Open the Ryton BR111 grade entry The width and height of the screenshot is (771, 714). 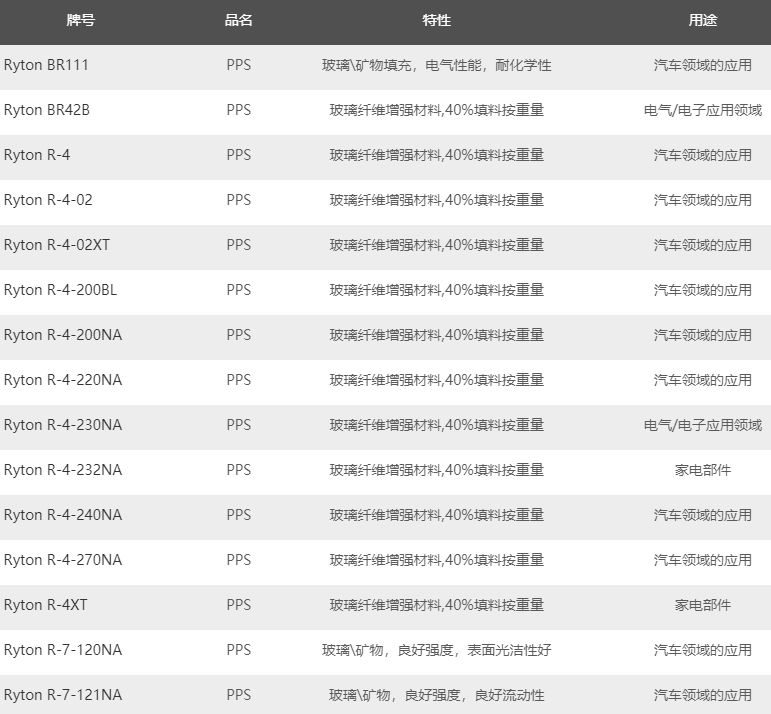(x=46, y=65)
